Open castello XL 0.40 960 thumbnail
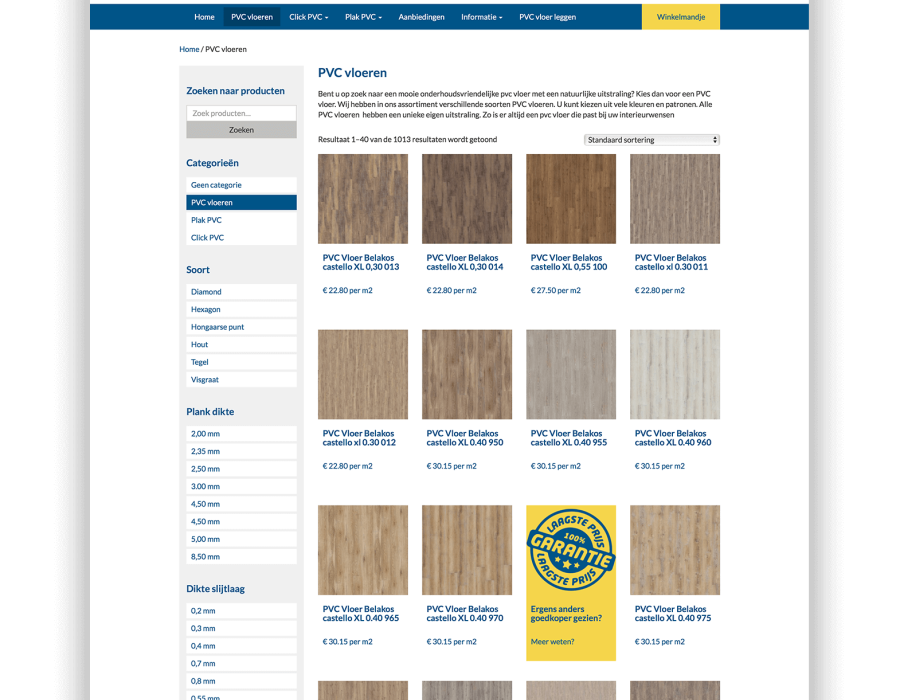900x700 pixels. tap(674, 374)
